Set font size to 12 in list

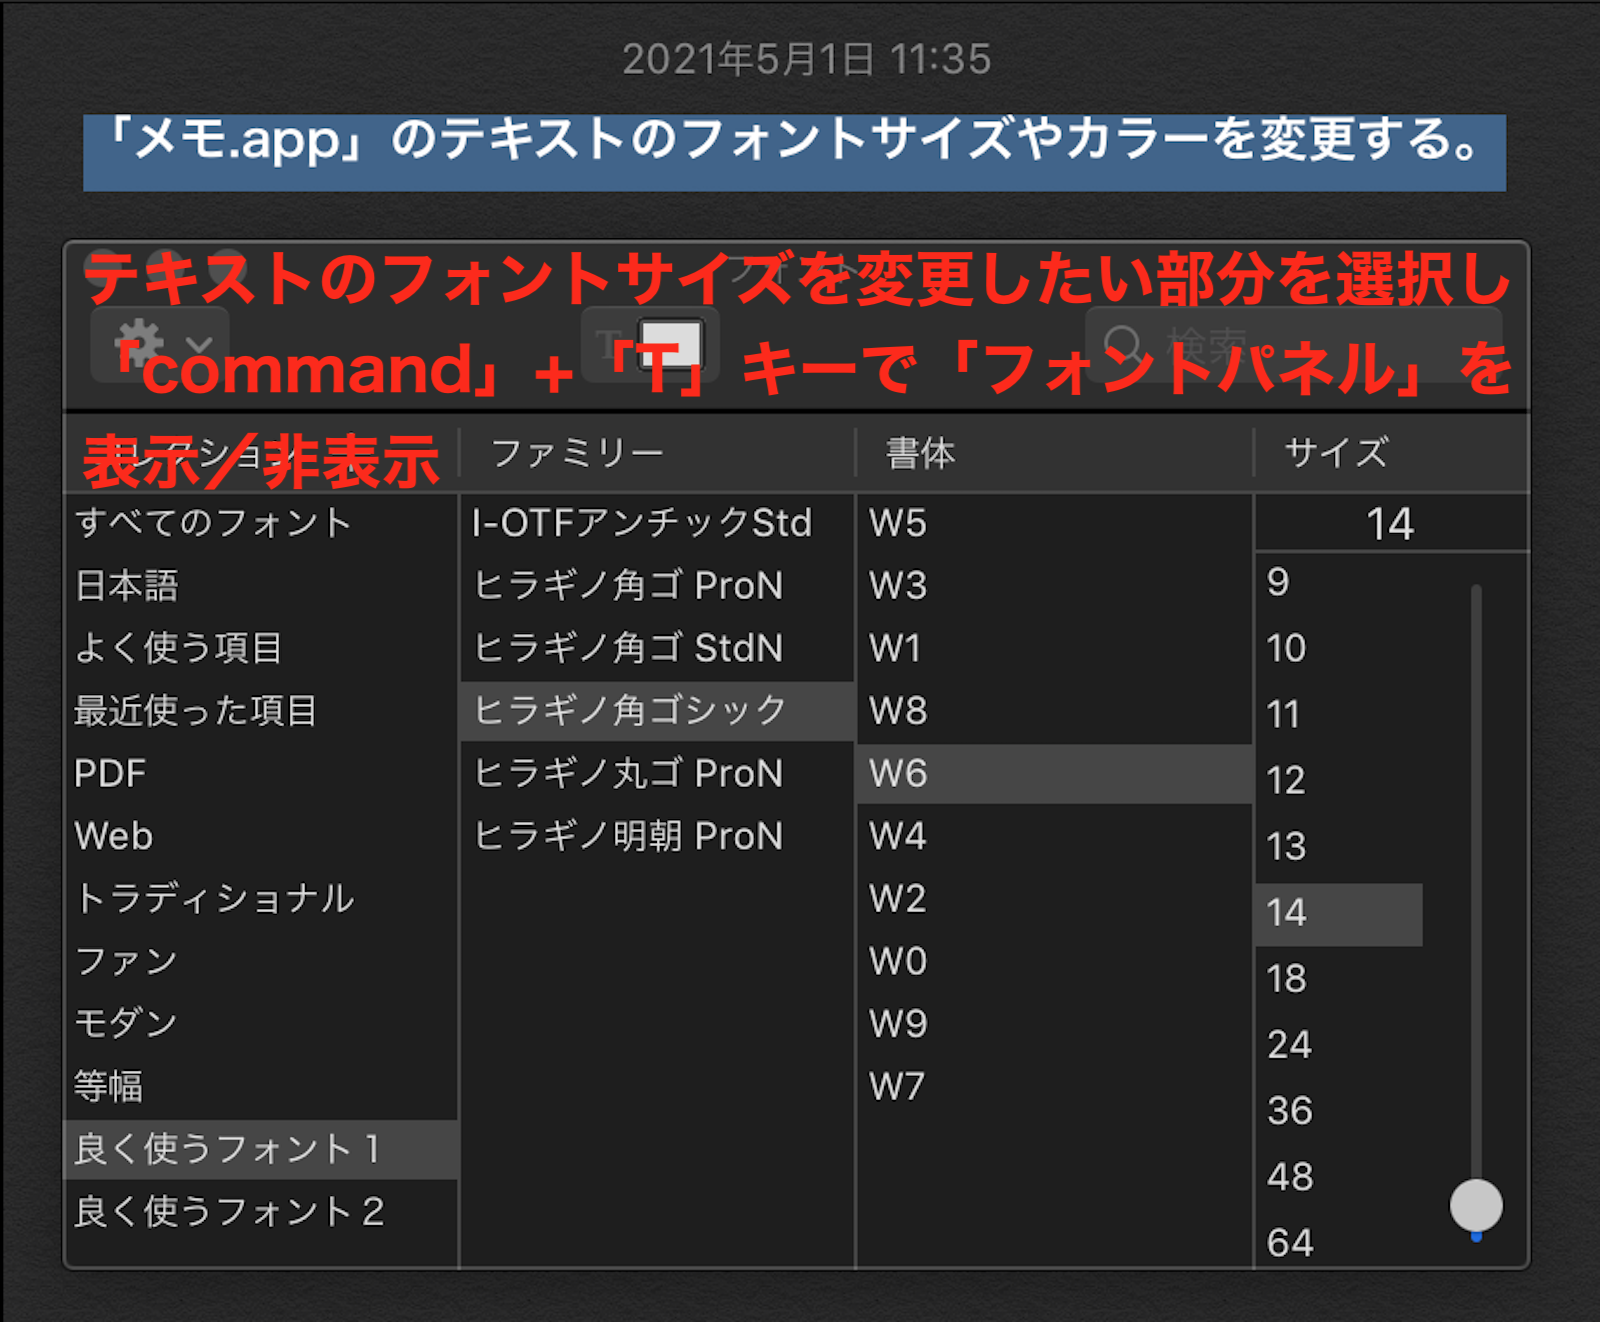point(1339,780)
